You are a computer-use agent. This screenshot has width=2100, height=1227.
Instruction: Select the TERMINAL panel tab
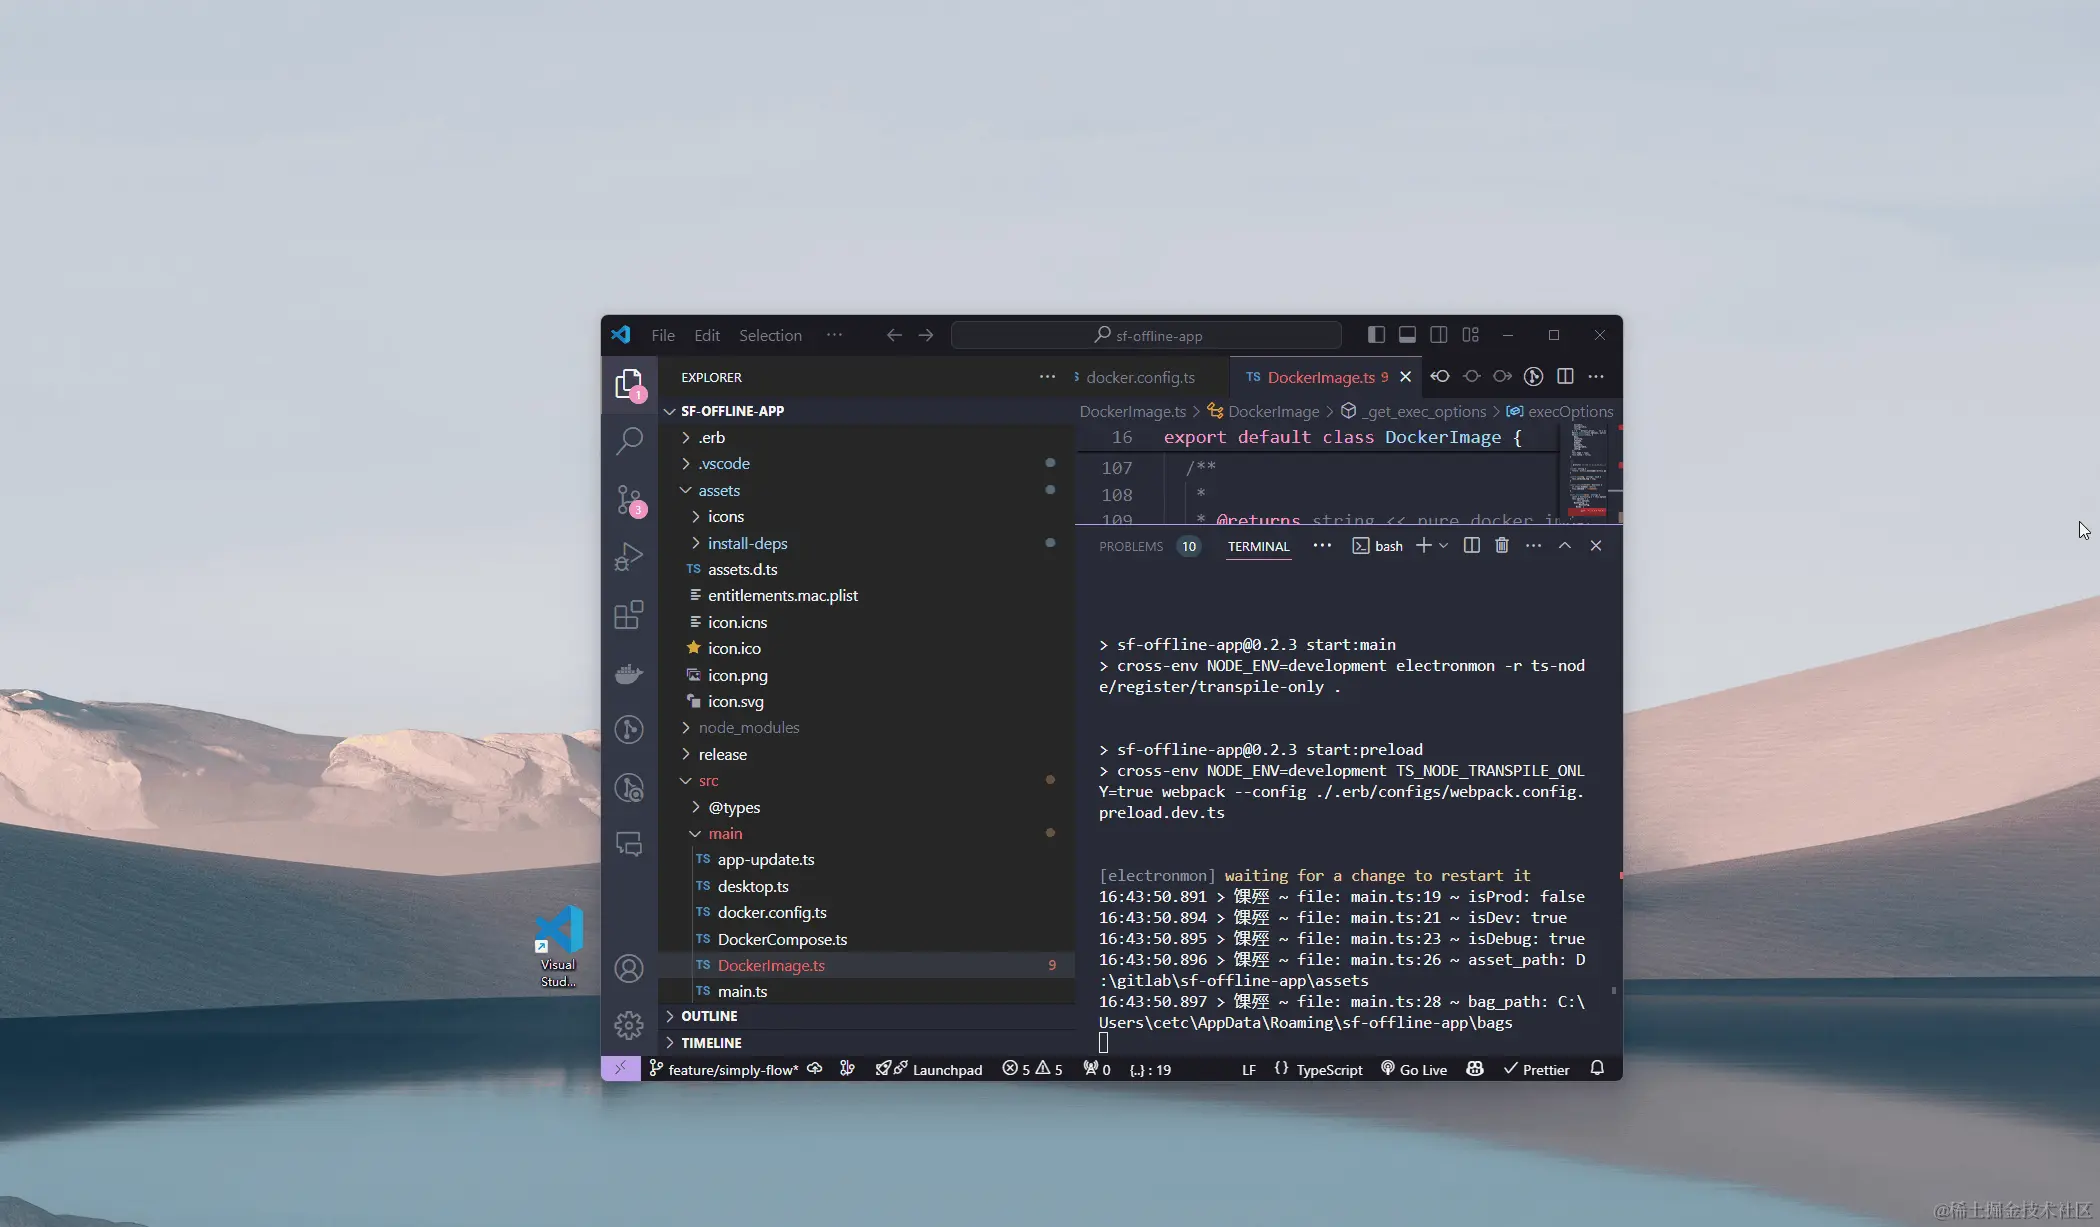[x=1258, y=546]
